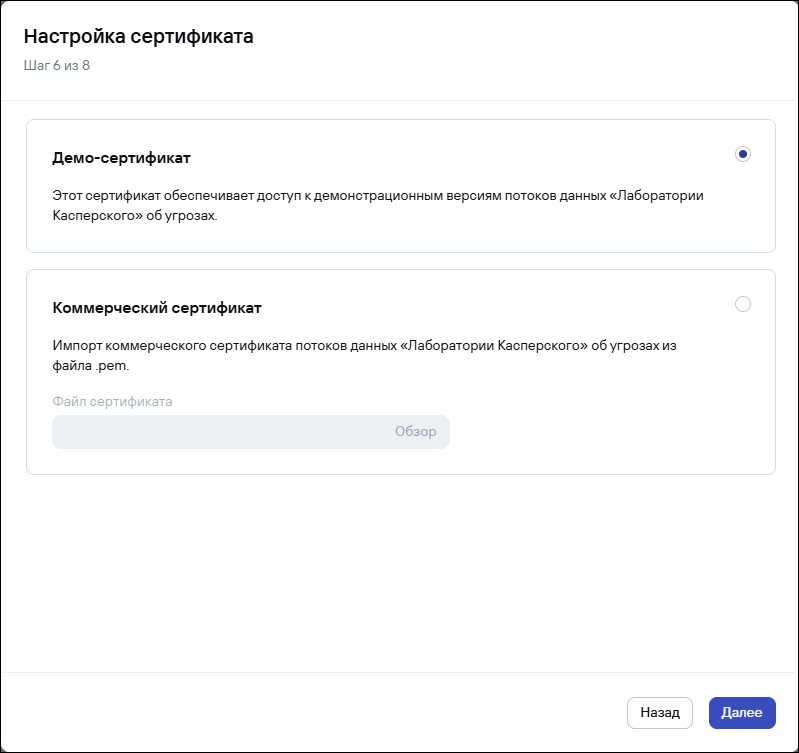799x753 pixels.
Task: Click the Обзор browse button
Action: pos(416,432)
